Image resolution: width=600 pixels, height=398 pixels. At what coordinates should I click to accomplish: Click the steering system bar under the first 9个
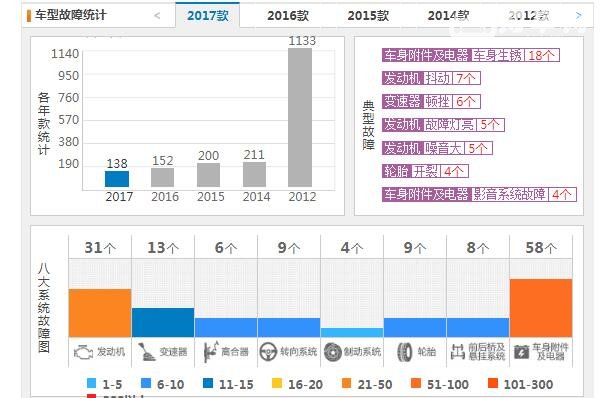289,328
